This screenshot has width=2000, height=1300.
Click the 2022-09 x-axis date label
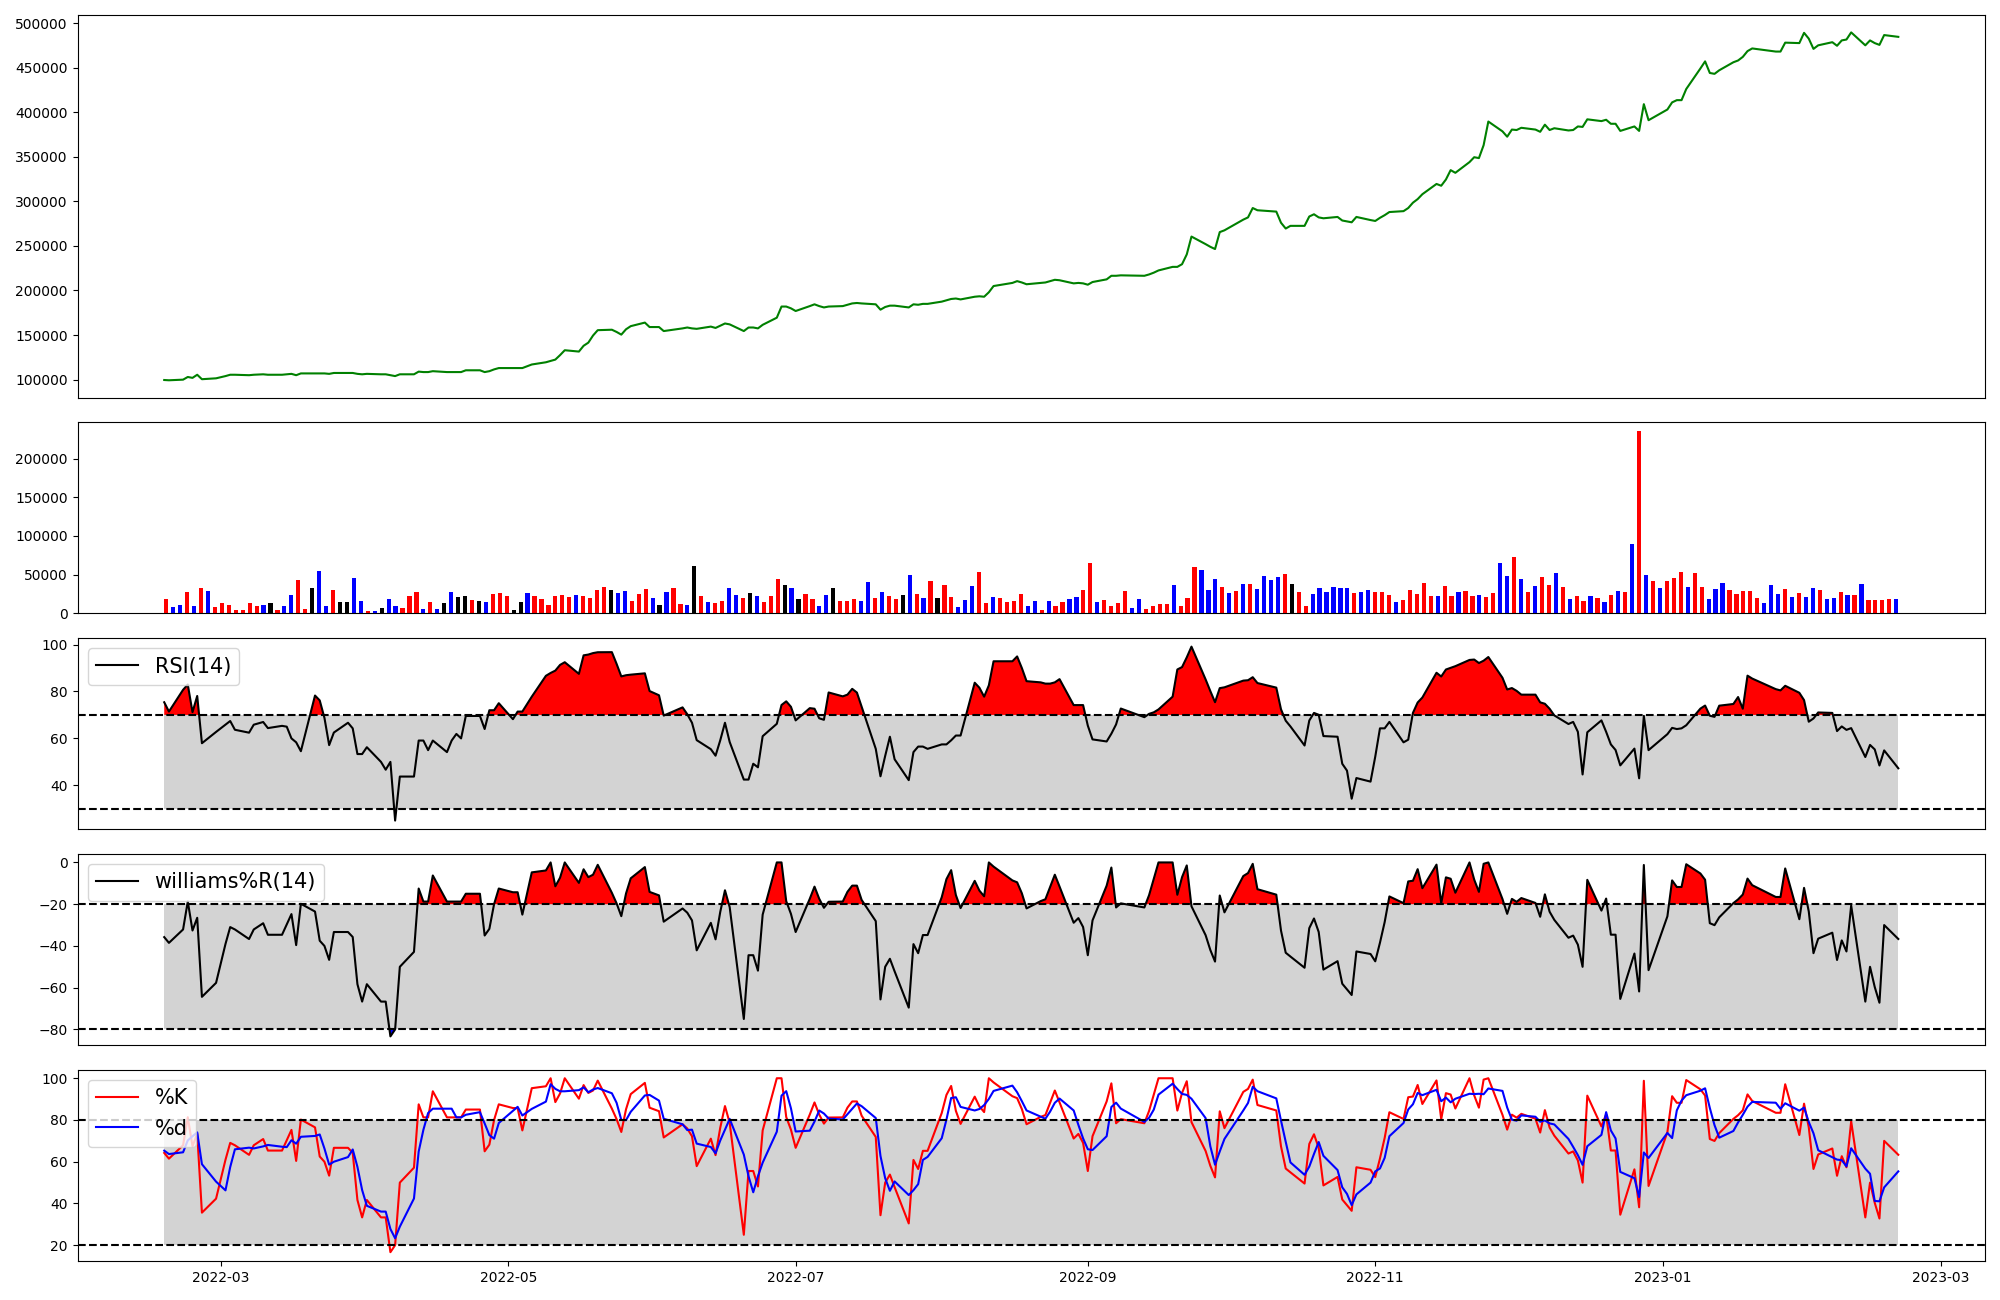[1088, 1277]
